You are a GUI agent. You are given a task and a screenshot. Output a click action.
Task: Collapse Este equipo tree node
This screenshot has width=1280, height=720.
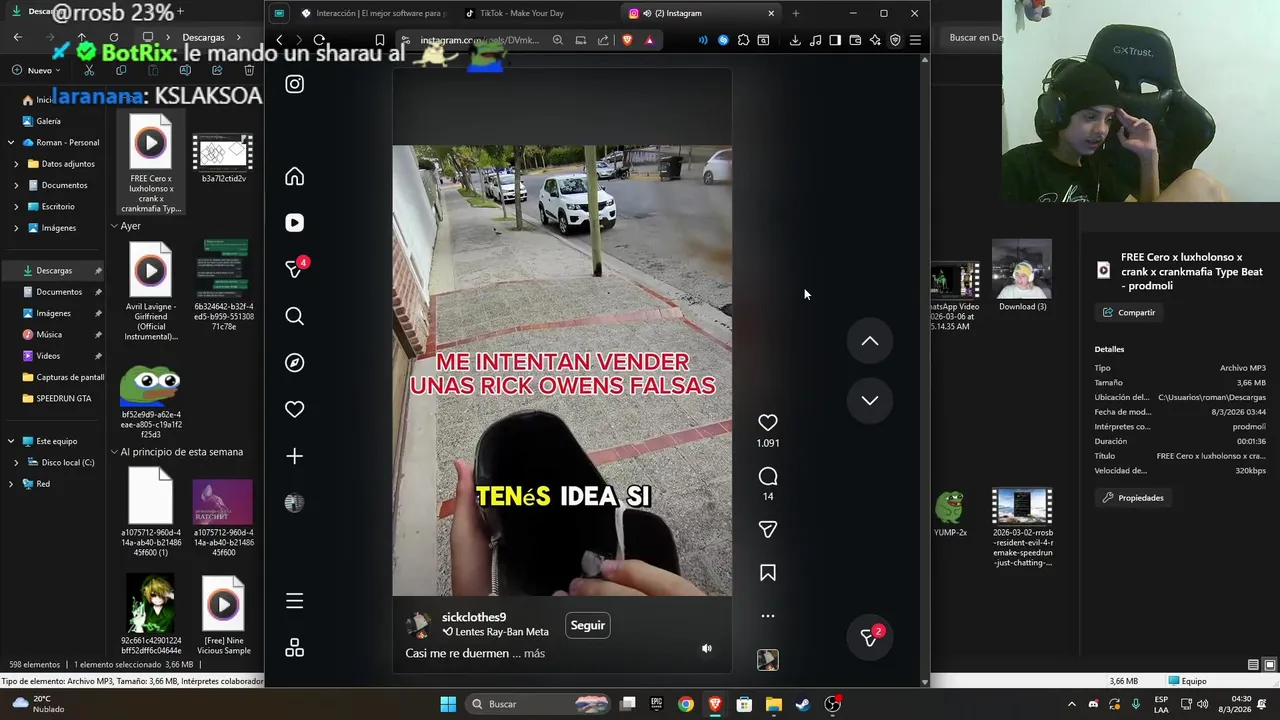click(x=11, y=441)
